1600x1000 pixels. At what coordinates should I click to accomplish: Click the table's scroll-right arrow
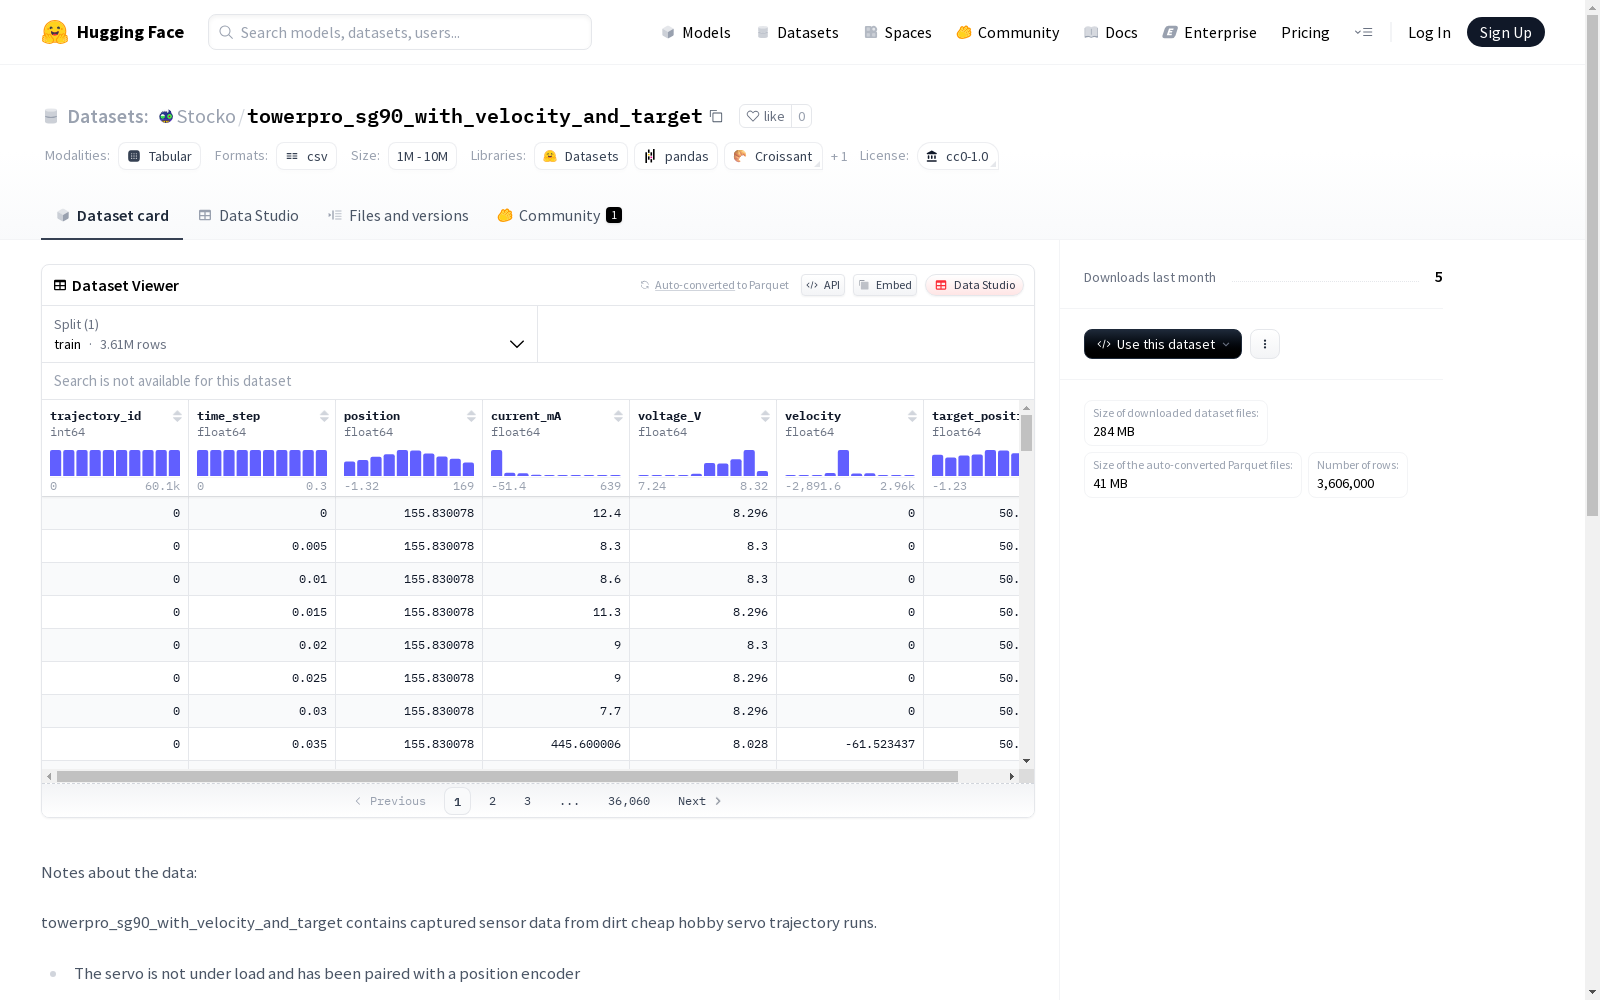pyautogui.click(x=1012, y=776)
